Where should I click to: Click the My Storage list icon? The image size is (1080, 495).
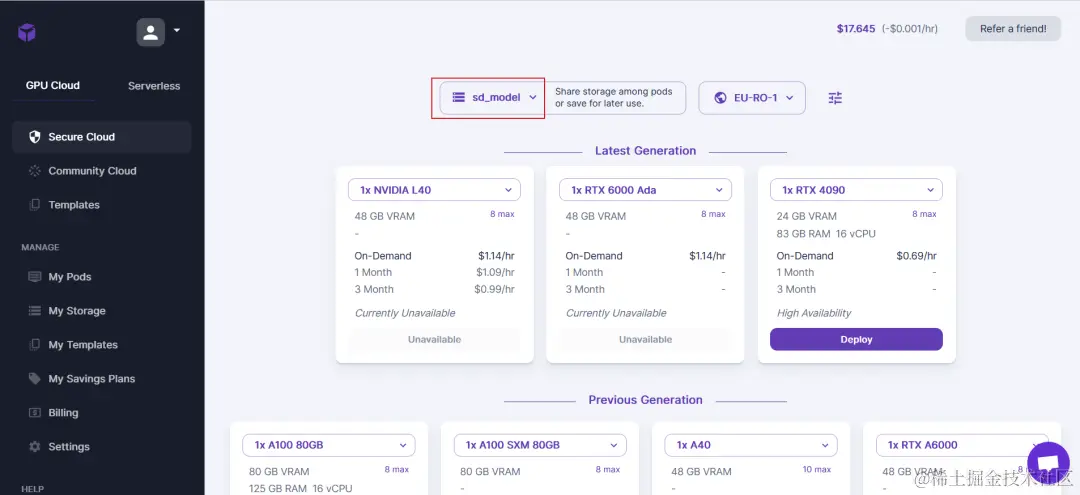(34, 310)
